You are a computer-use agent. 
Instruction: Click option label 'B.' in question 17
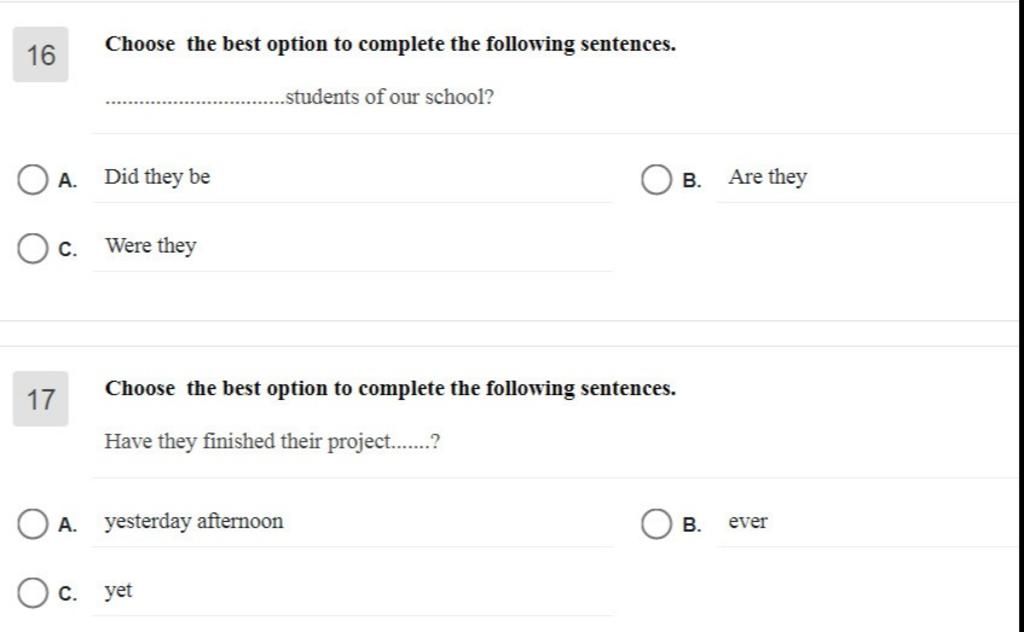(692, 525)
